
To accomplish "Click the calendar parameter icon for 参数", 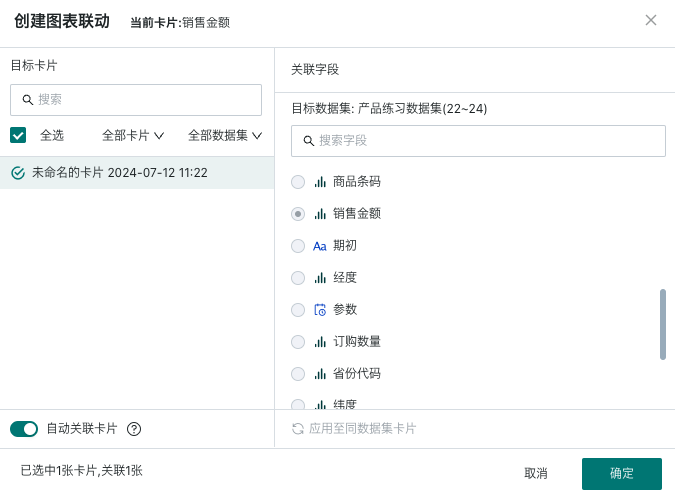I will coord(320,309).
